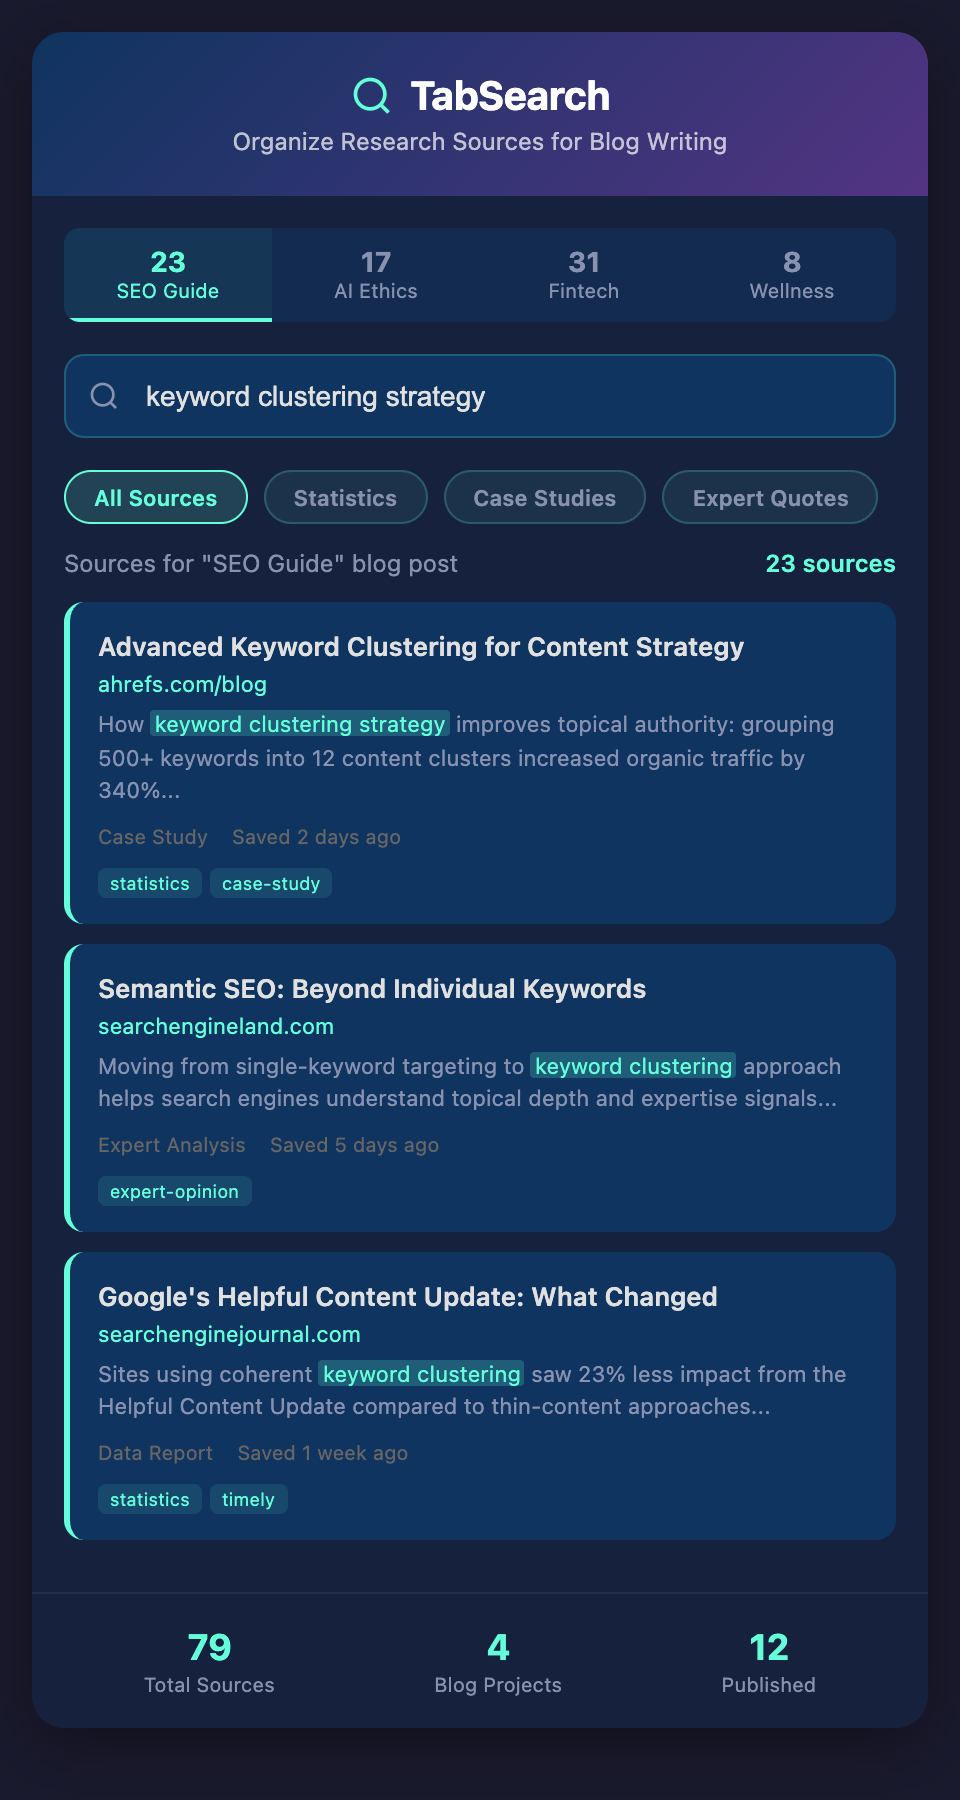The image size is (960, 1800).
Task: Select the timely tag
Action: [x=248, y=1500]
